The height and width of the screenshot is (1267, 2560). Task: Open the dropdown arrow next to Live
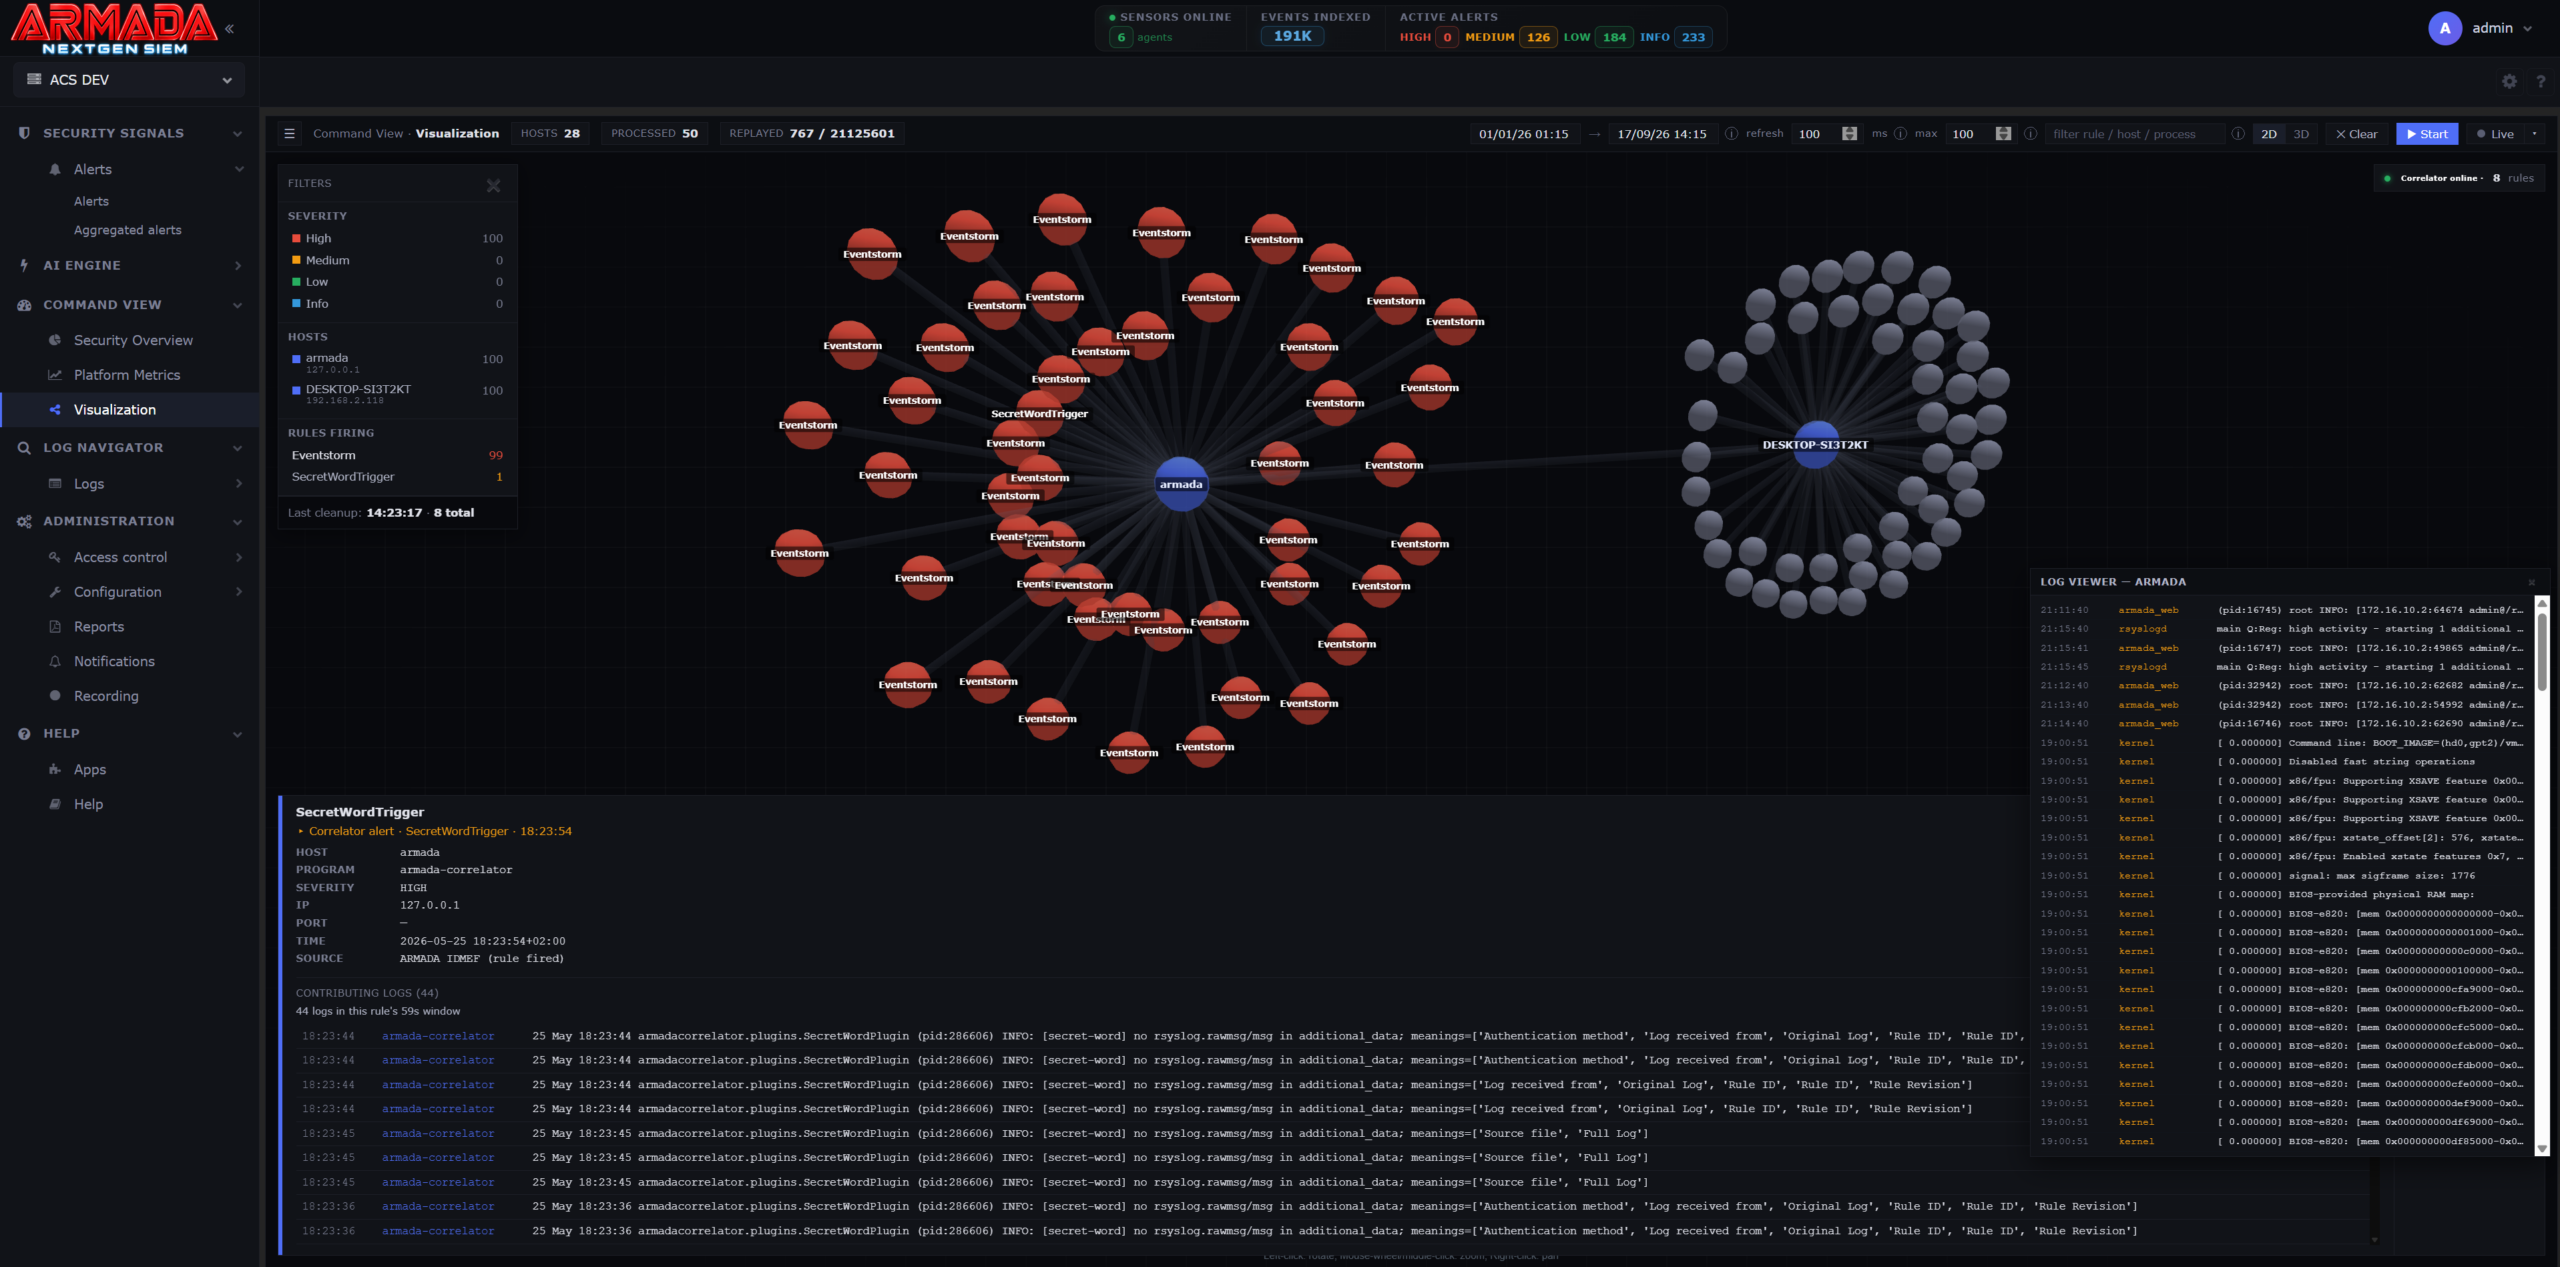2534,134
